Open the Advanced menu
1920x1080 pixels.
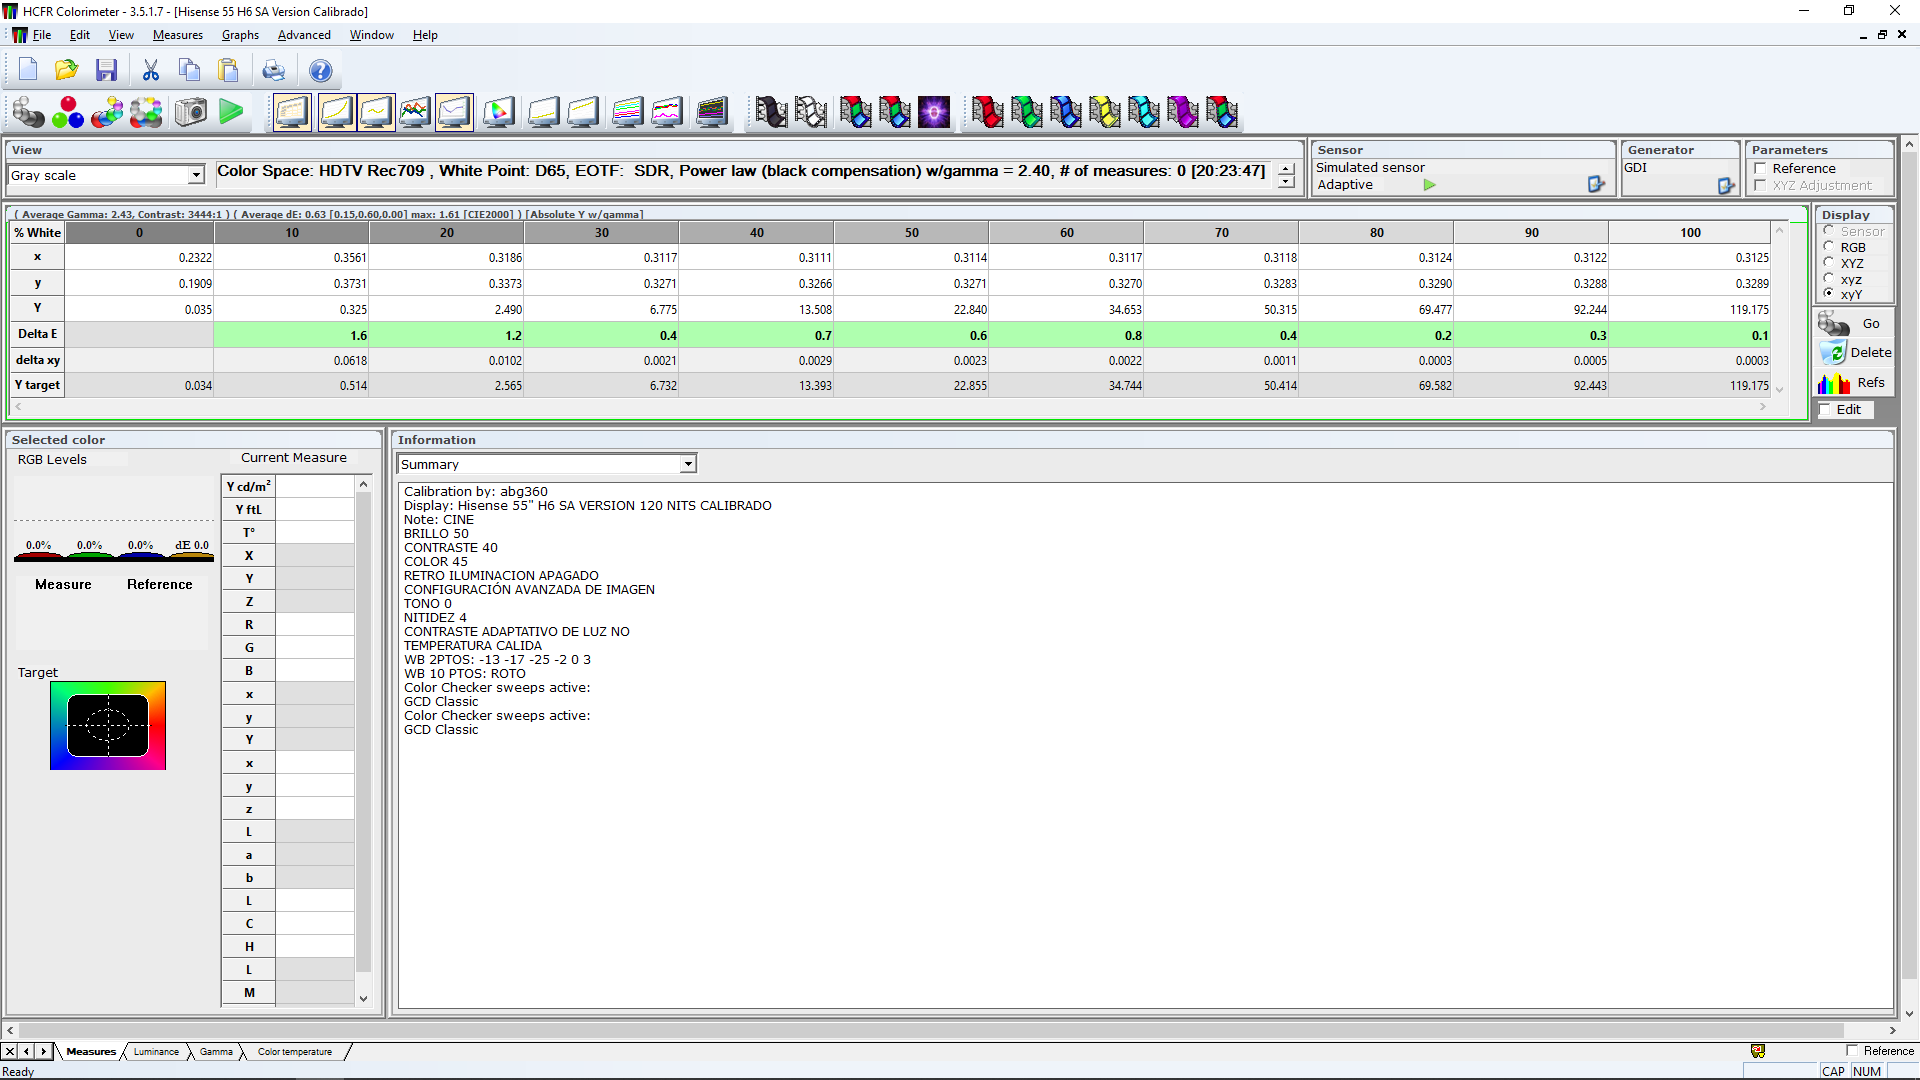[304, 35]
